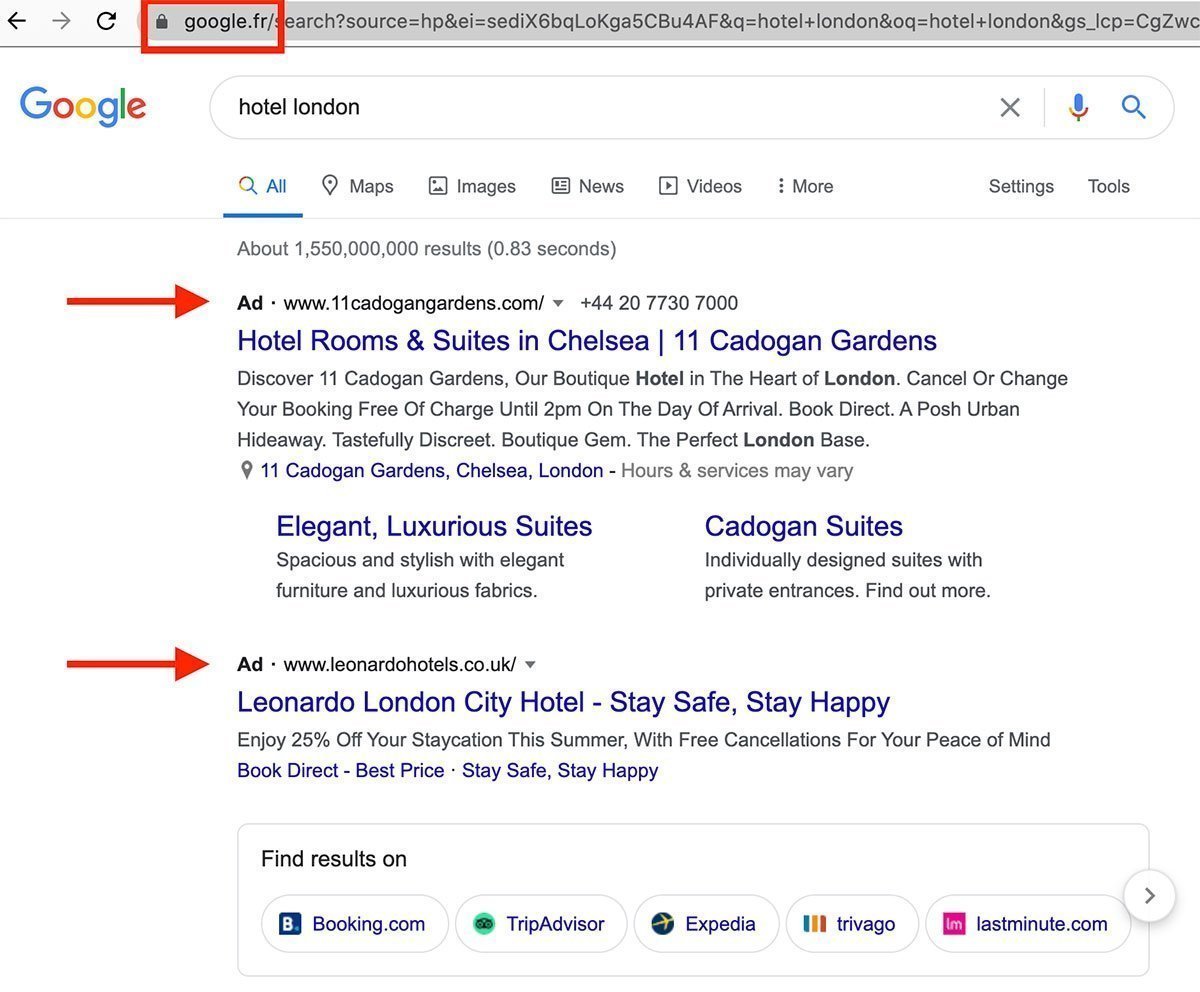Viewport: 1200px width, 992px height.
Task: Switch to the Maps tab
Action: pos(357,186)
